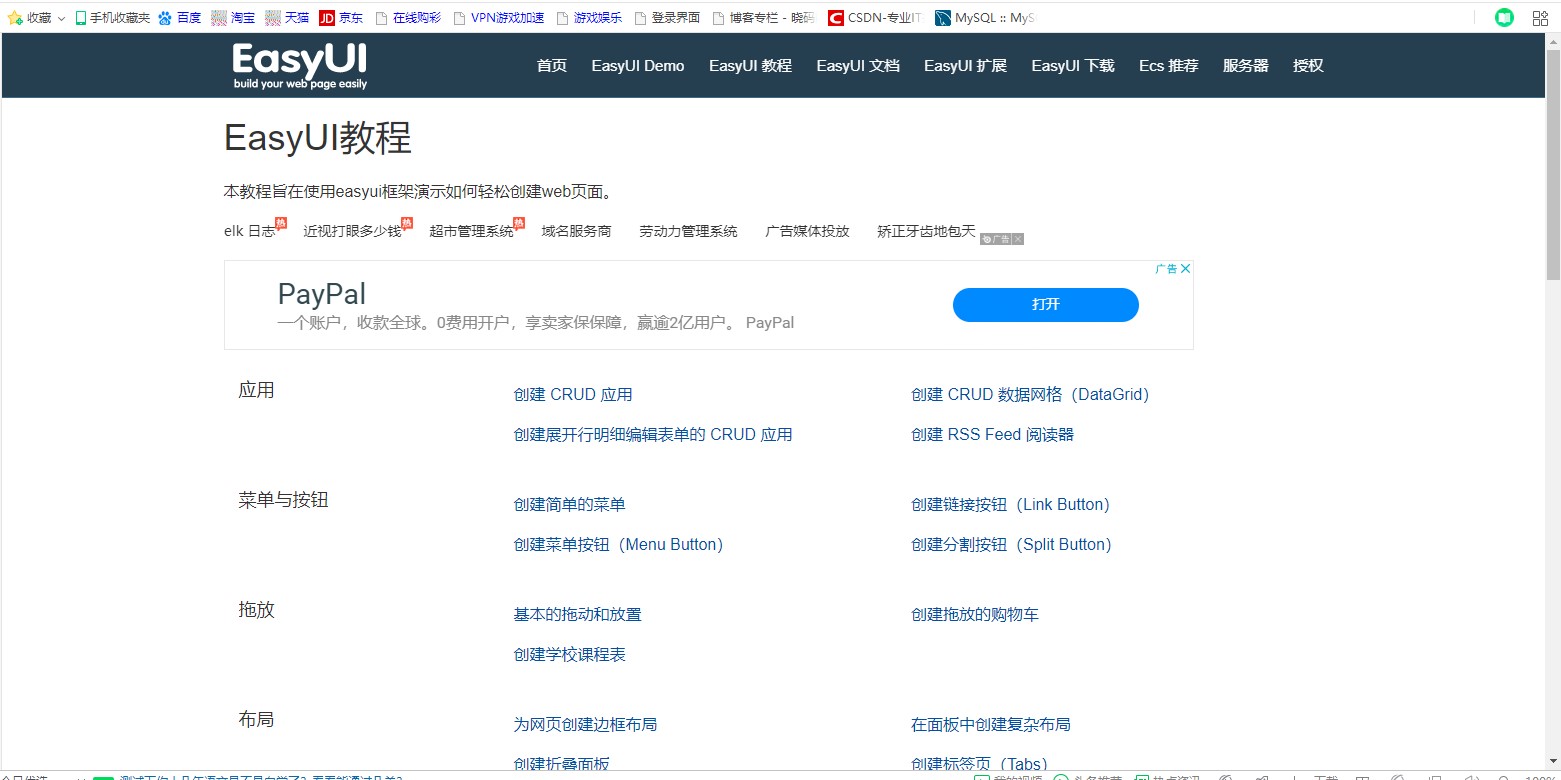Open the EasyUI 下载 nav item
This screenshot has width=1561, height=780.
coord(1073,66)
